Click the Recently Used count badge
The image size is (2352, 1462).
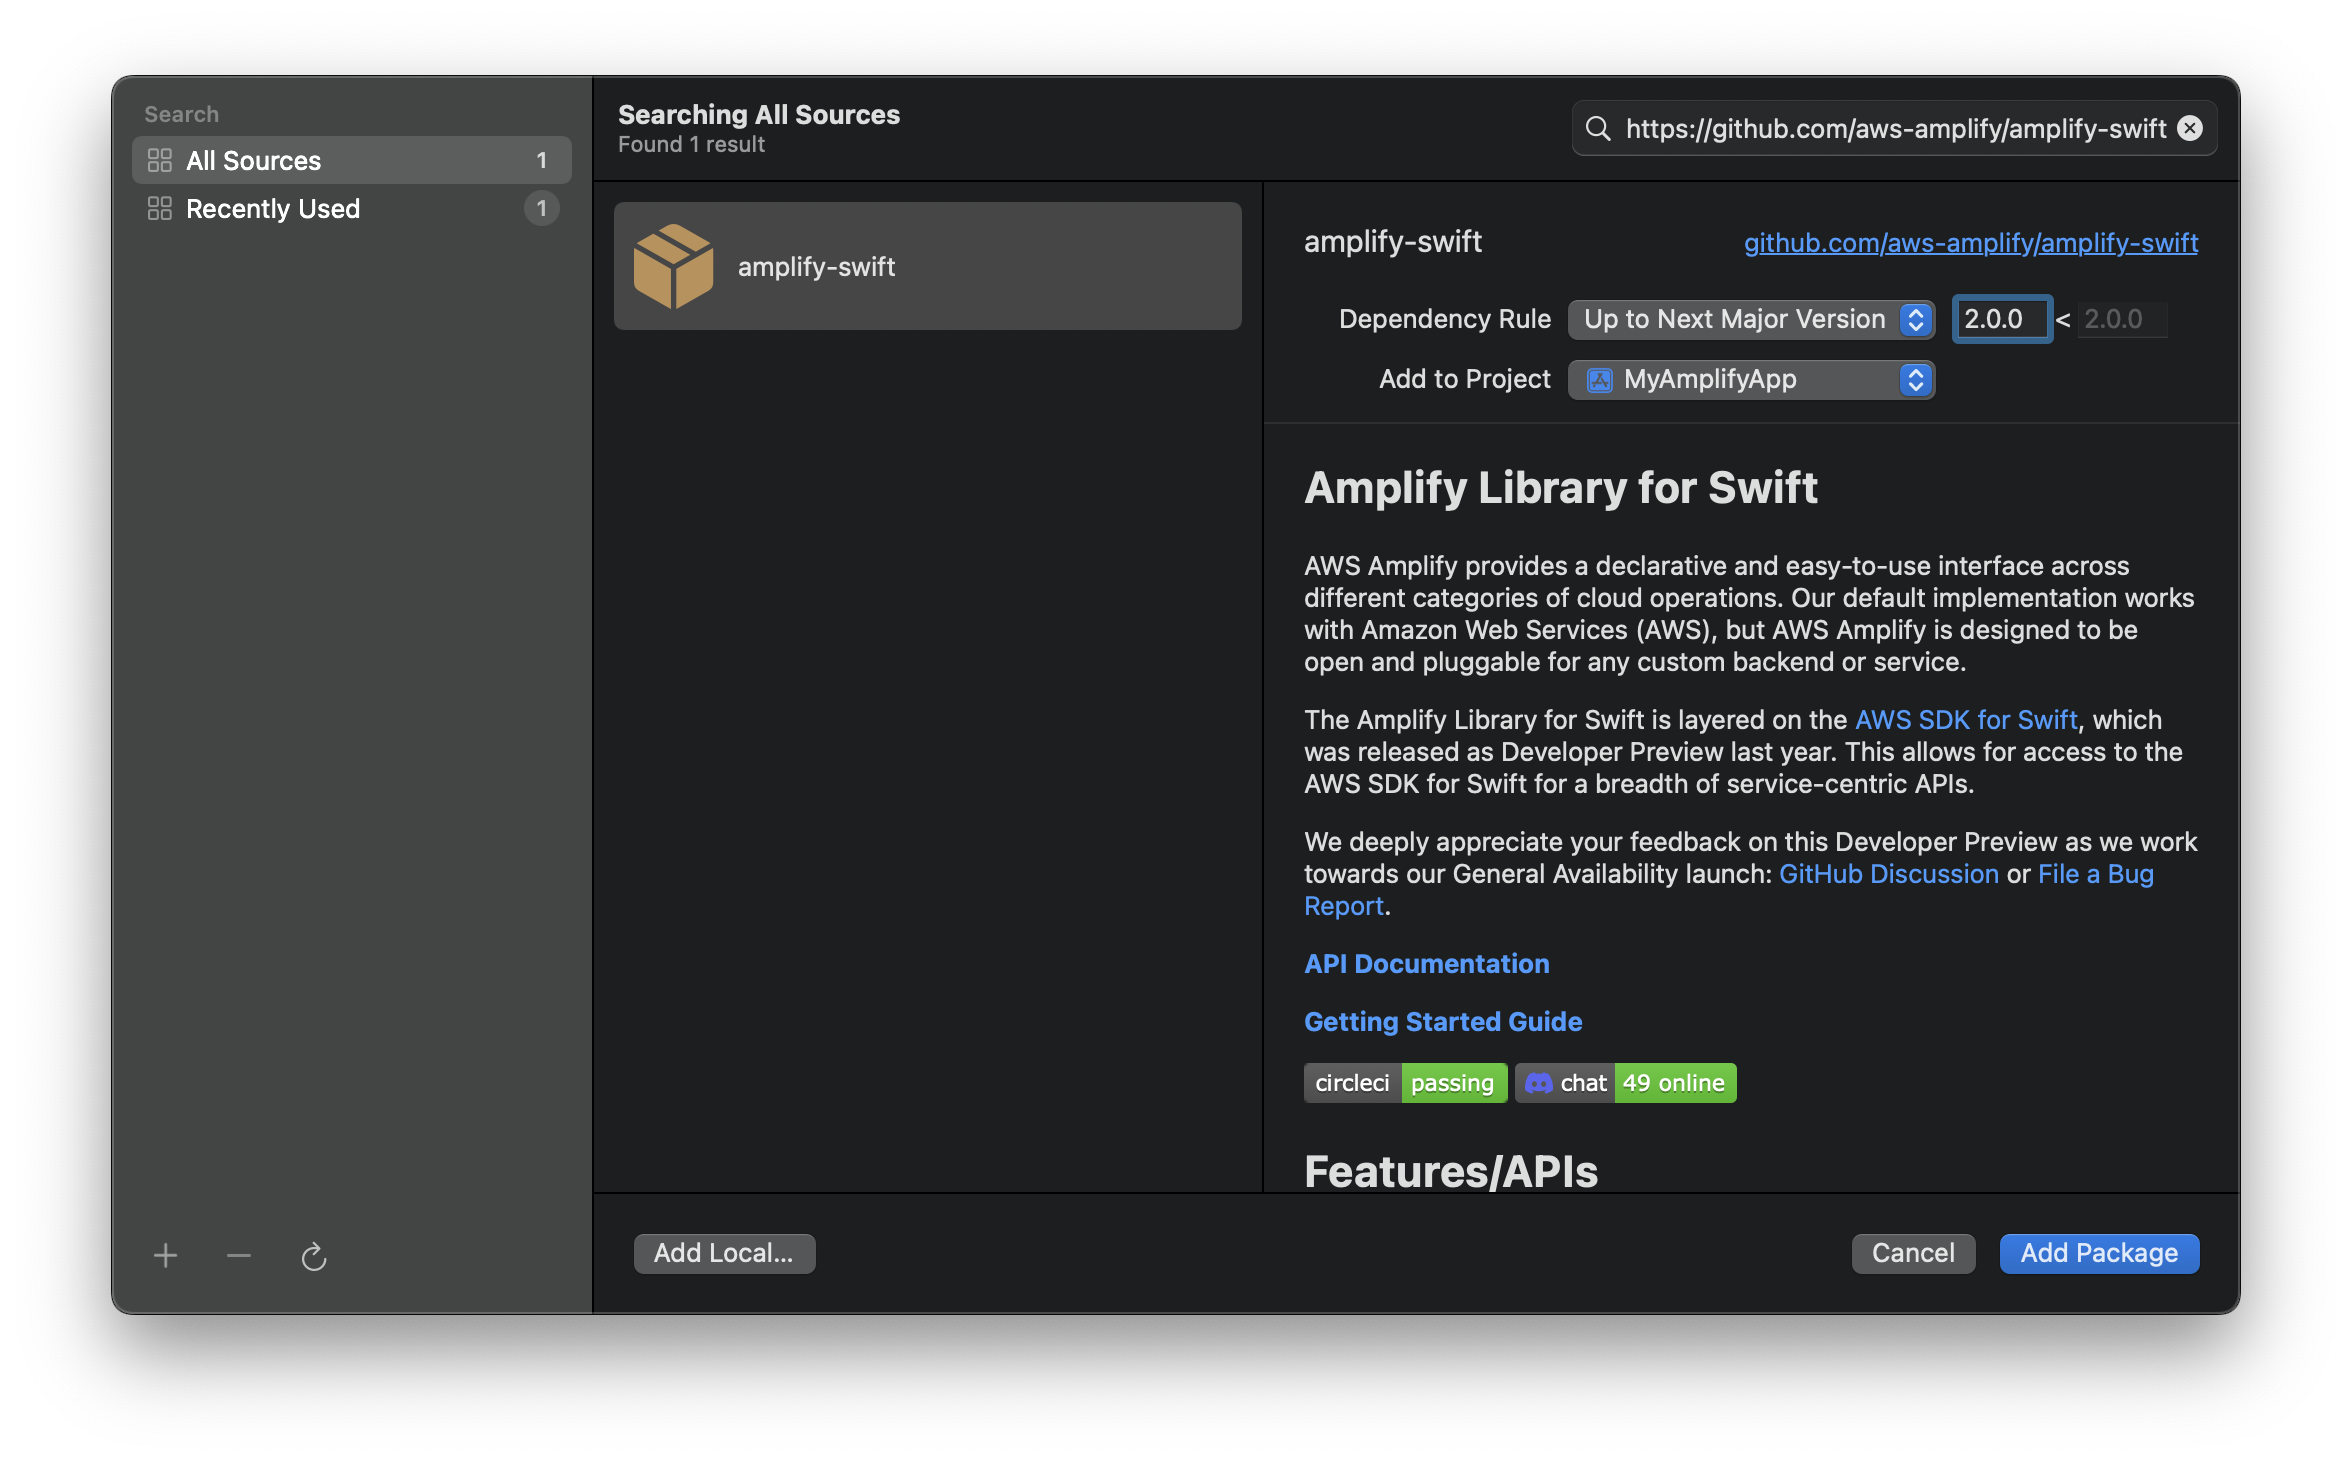coord(542,208)
